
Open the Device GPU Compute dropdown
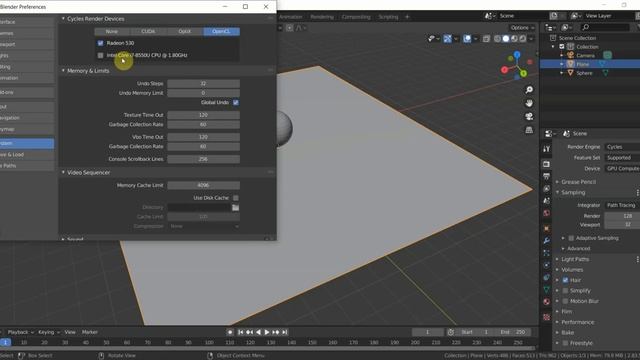622,168
